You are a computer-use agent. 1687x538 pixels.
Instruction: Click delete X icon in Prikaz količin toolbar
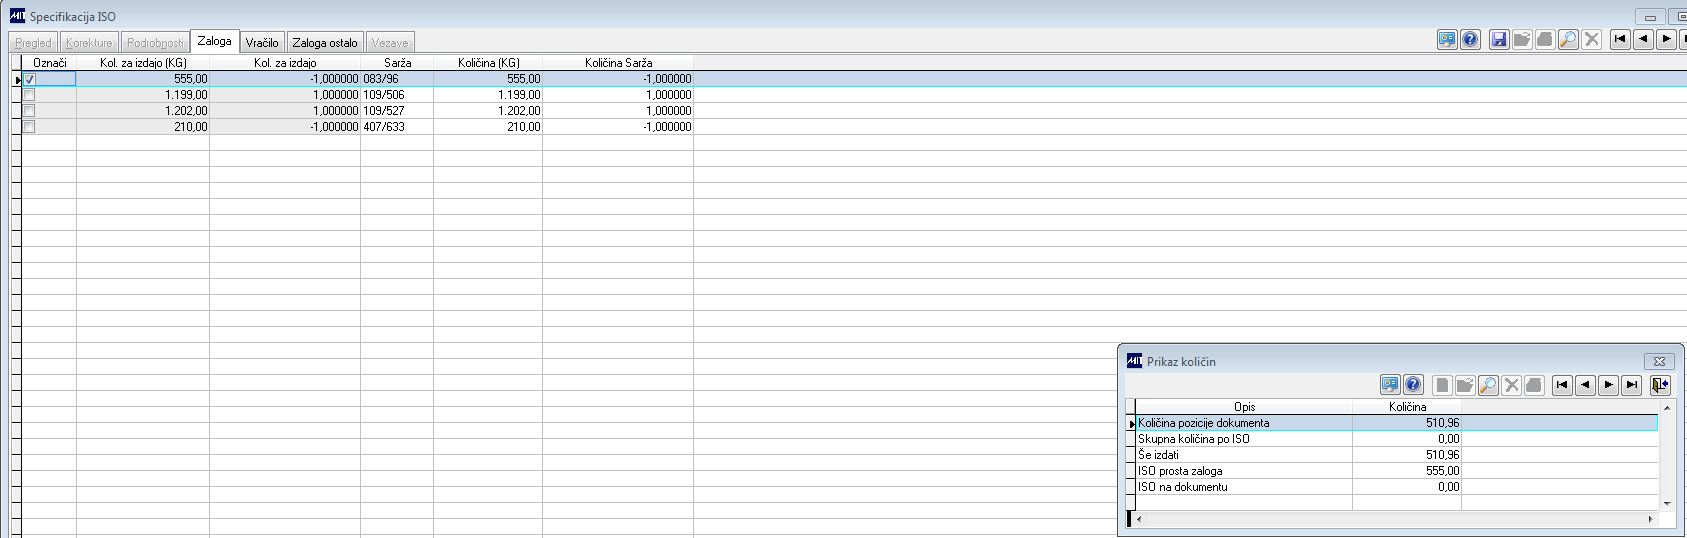tap(1511, 385)
